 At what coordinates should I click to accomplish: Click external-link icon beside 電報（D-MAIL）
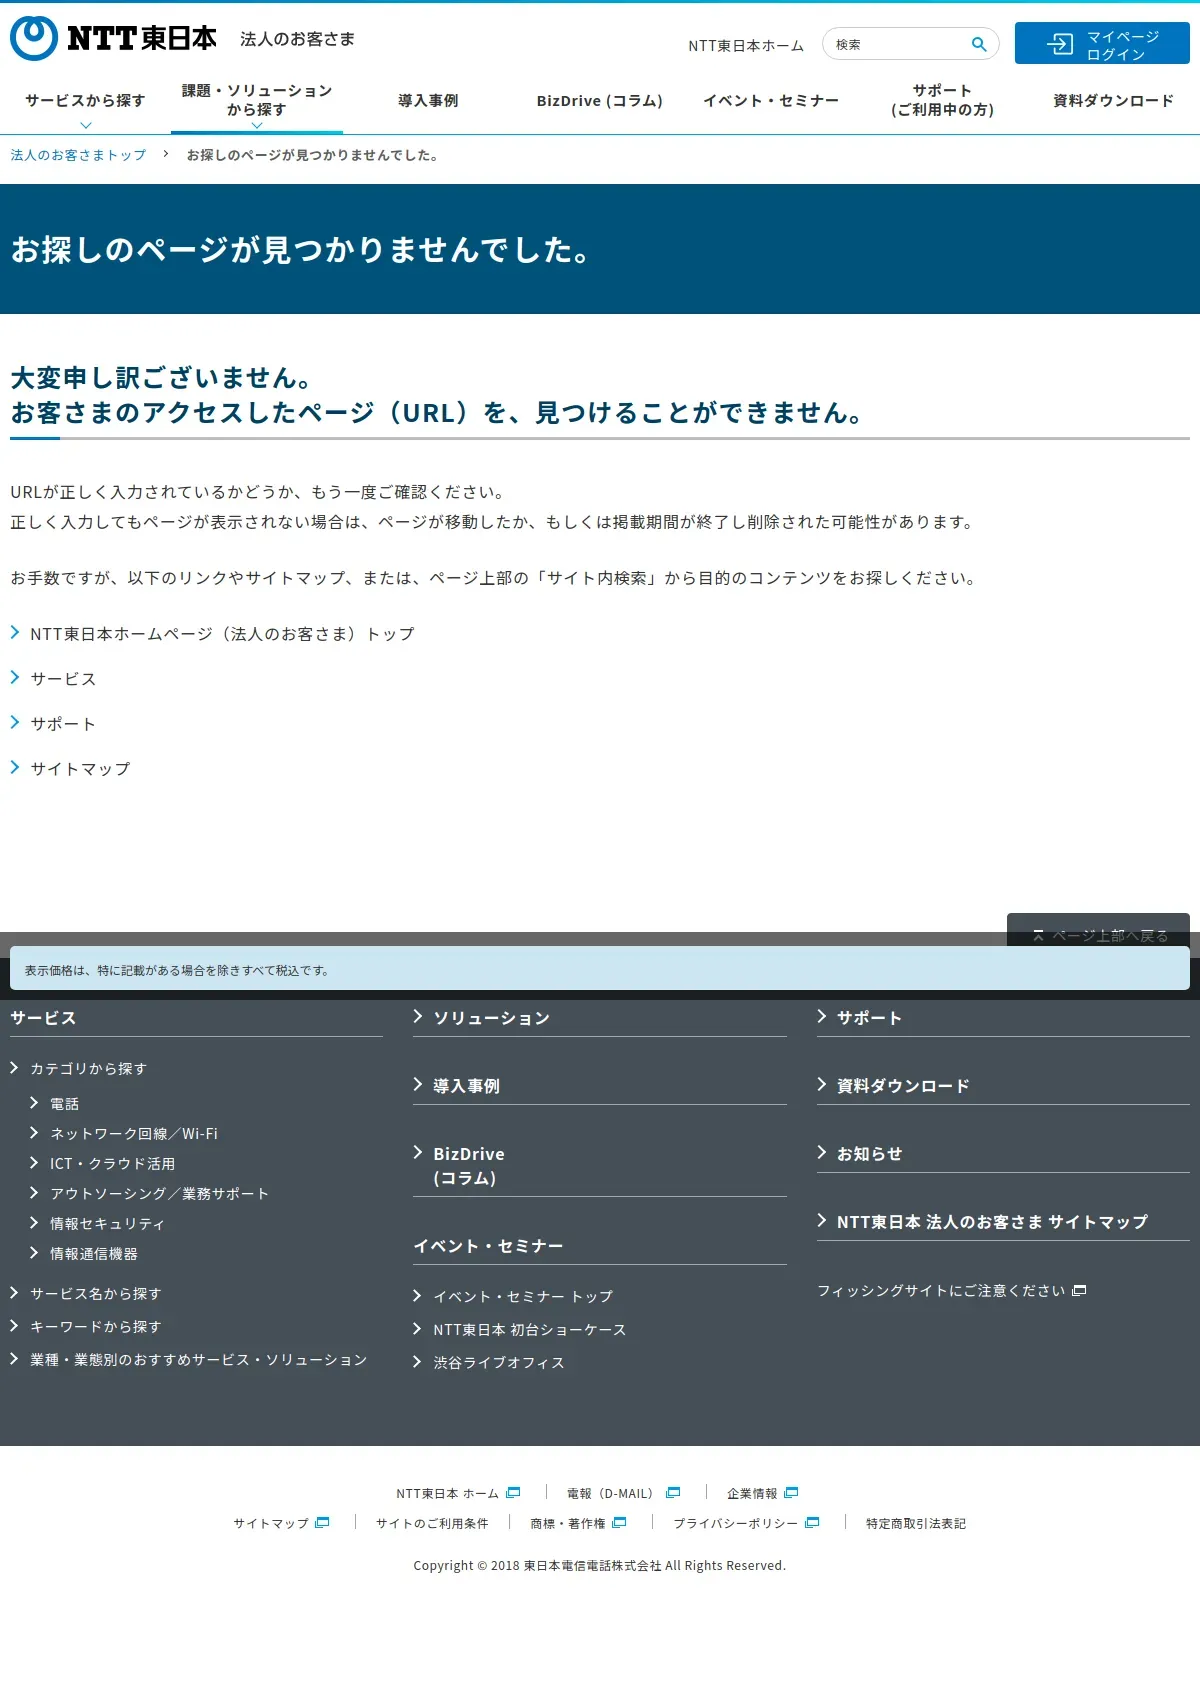point(673,1493)
